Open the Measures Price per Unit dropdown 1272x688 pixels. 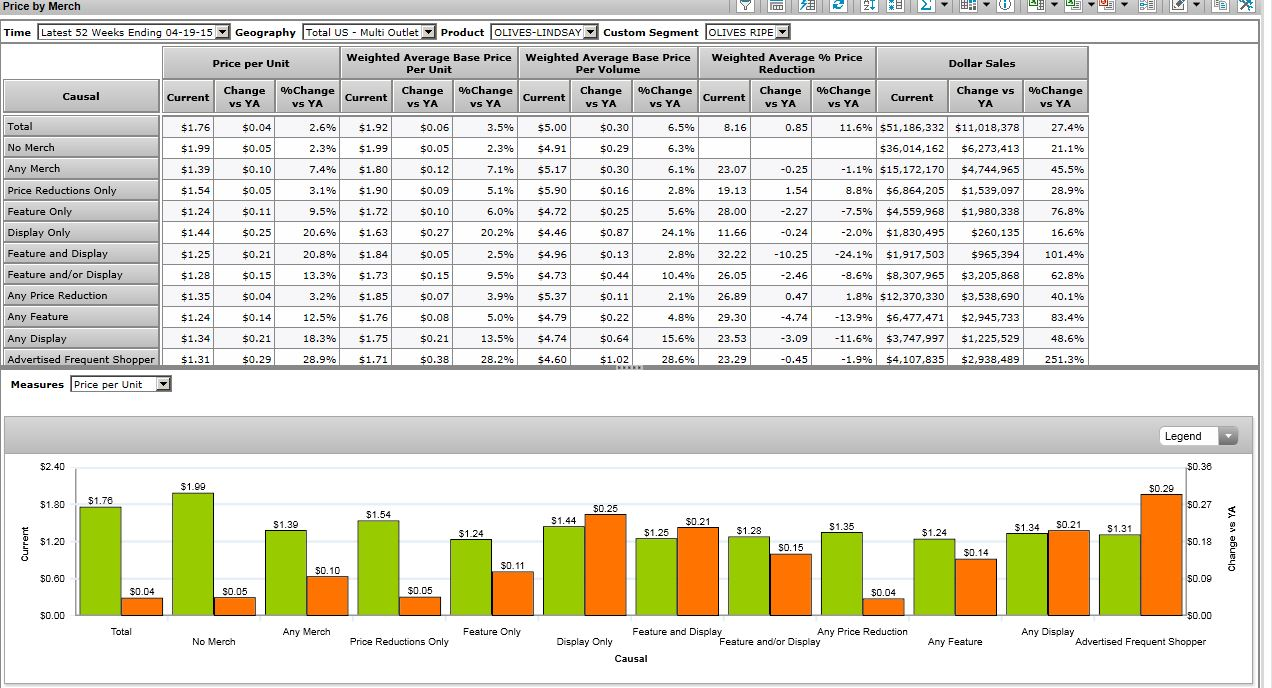tap(164, 384)
